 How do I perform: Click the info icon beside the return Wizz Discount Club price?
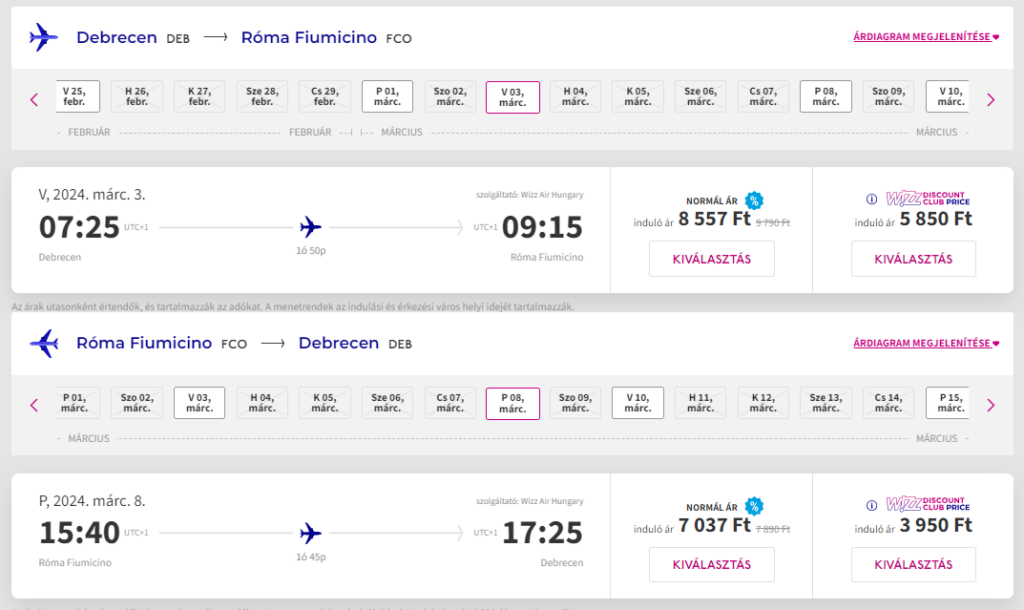871,504
